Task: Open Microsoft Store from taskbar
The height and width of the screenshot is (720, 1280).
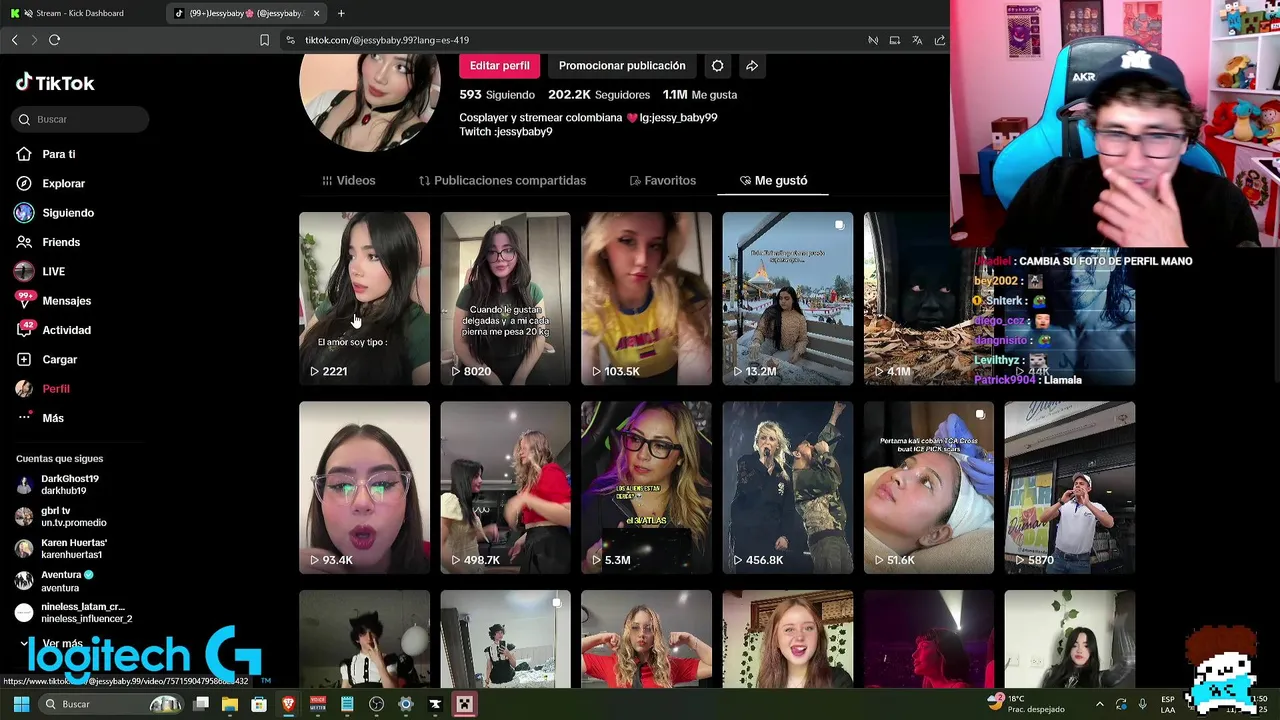Action: coord(259,704)
